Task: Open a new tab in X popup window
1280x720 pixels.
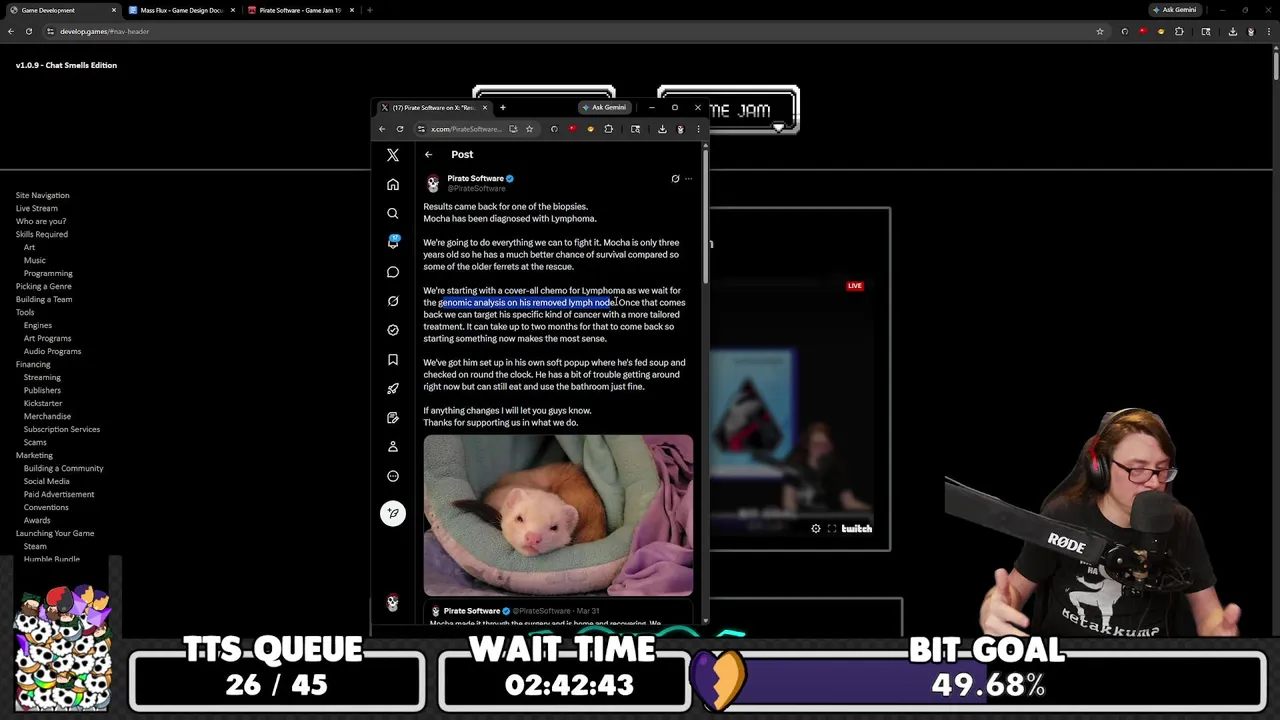Action: (x=503, y=107)
